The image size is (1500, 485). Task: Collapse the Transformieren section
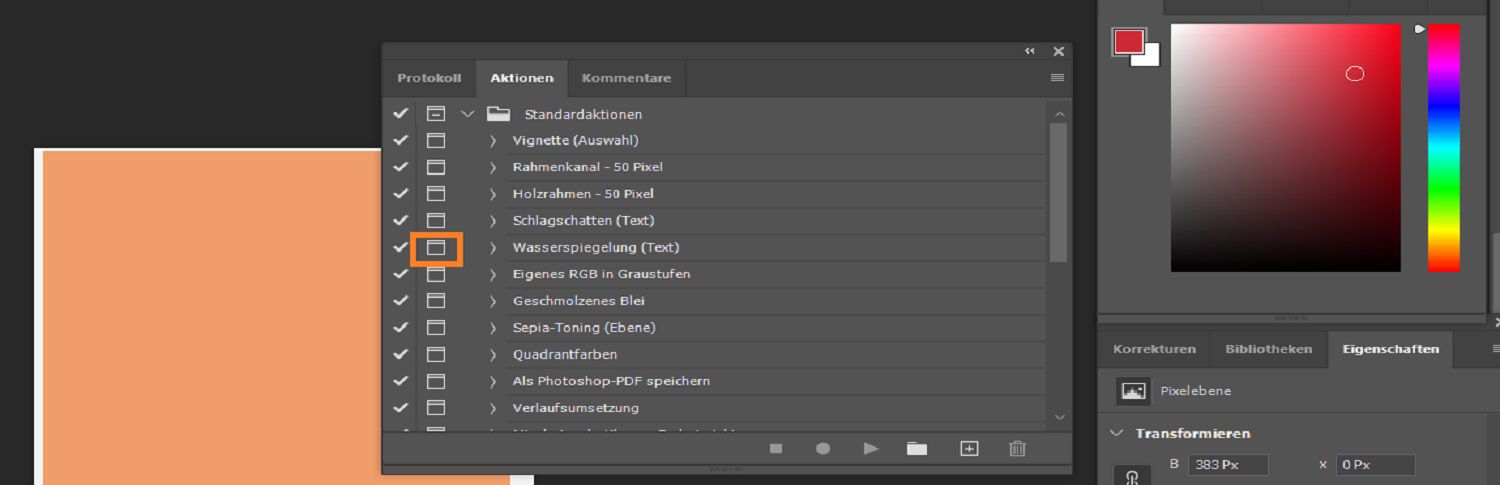1118,433
